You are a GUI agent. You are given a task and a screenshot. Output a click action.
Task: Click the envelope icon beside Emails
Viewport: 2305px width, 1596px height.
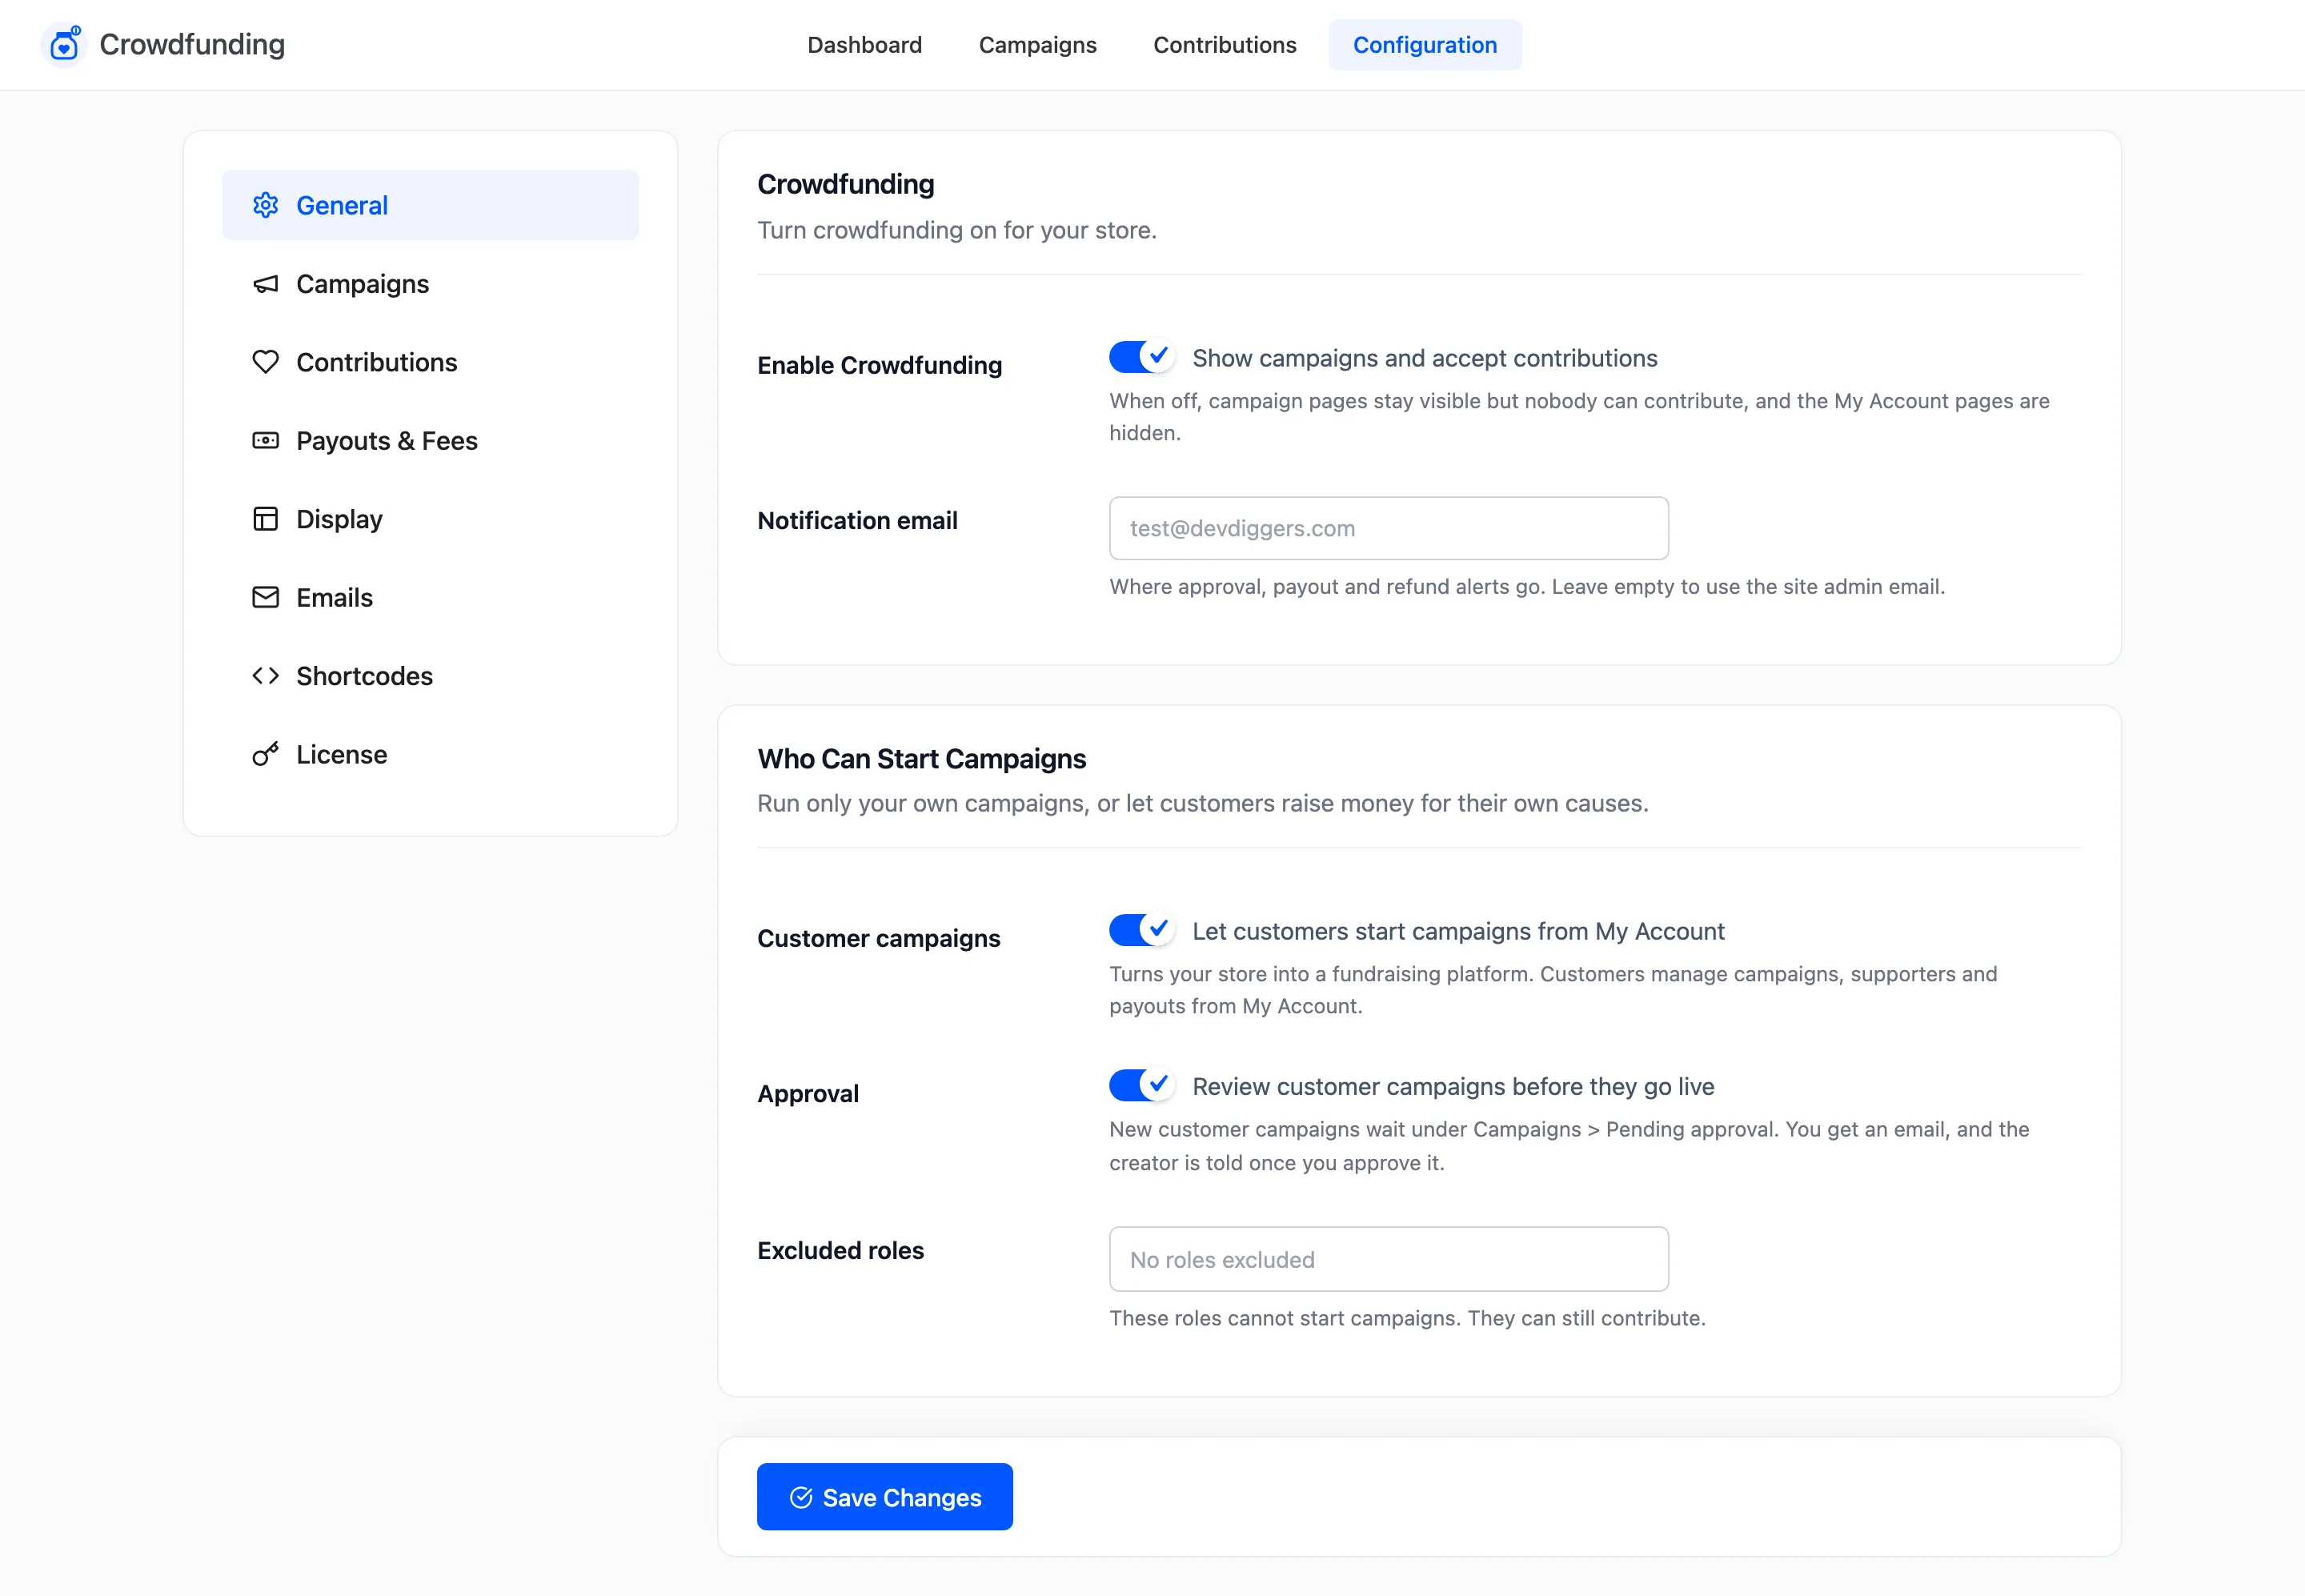pyautogui.click(x=265, y=597)
